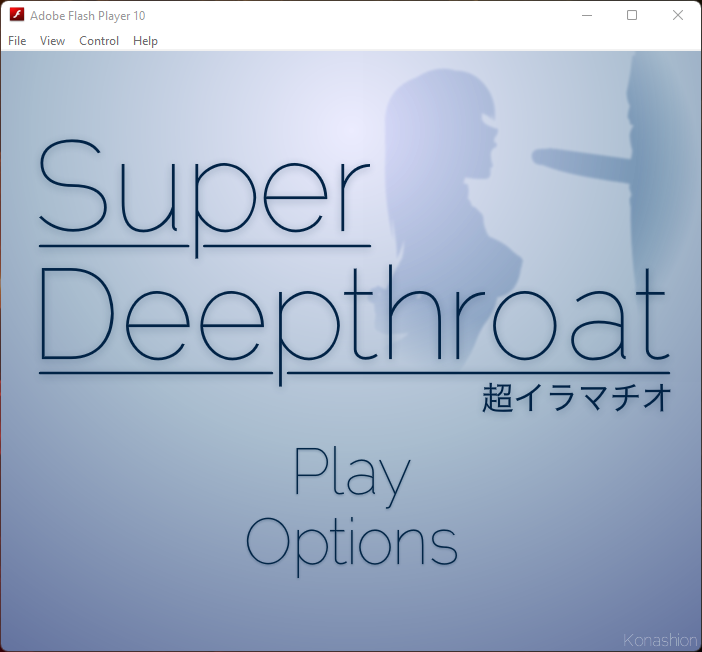
Task: Click the Japanese subtitle text
Action: pos(575,398)
